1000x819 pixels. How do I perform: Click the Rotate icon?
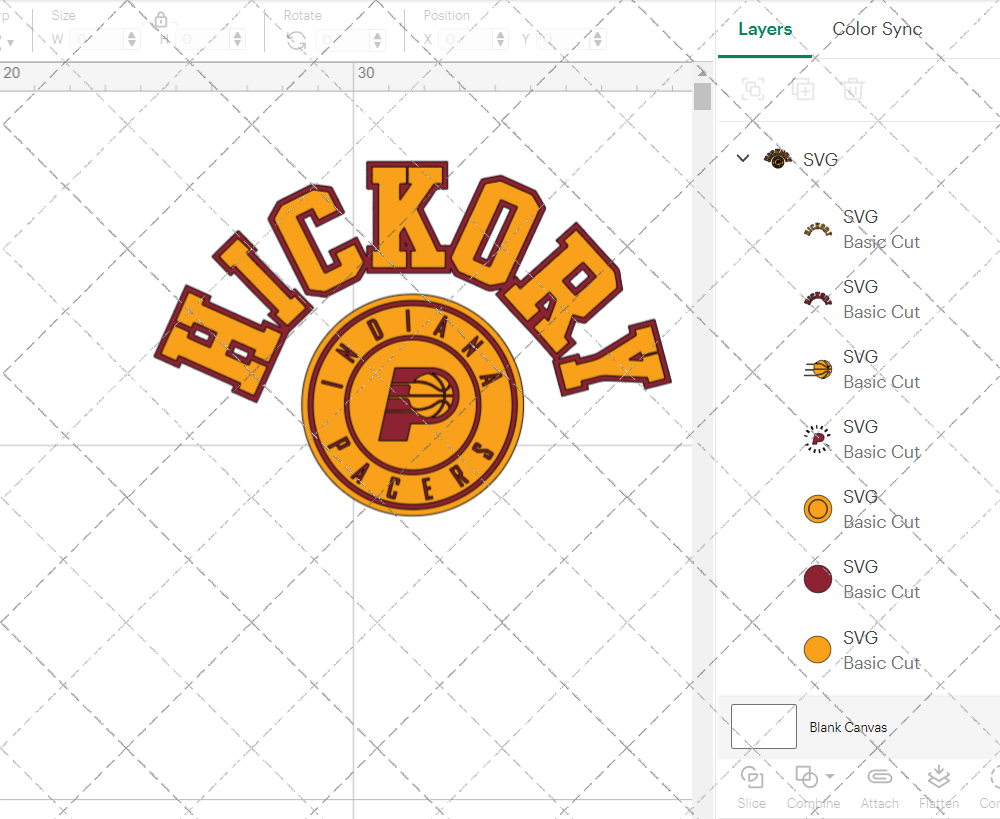tap(296, 40)
